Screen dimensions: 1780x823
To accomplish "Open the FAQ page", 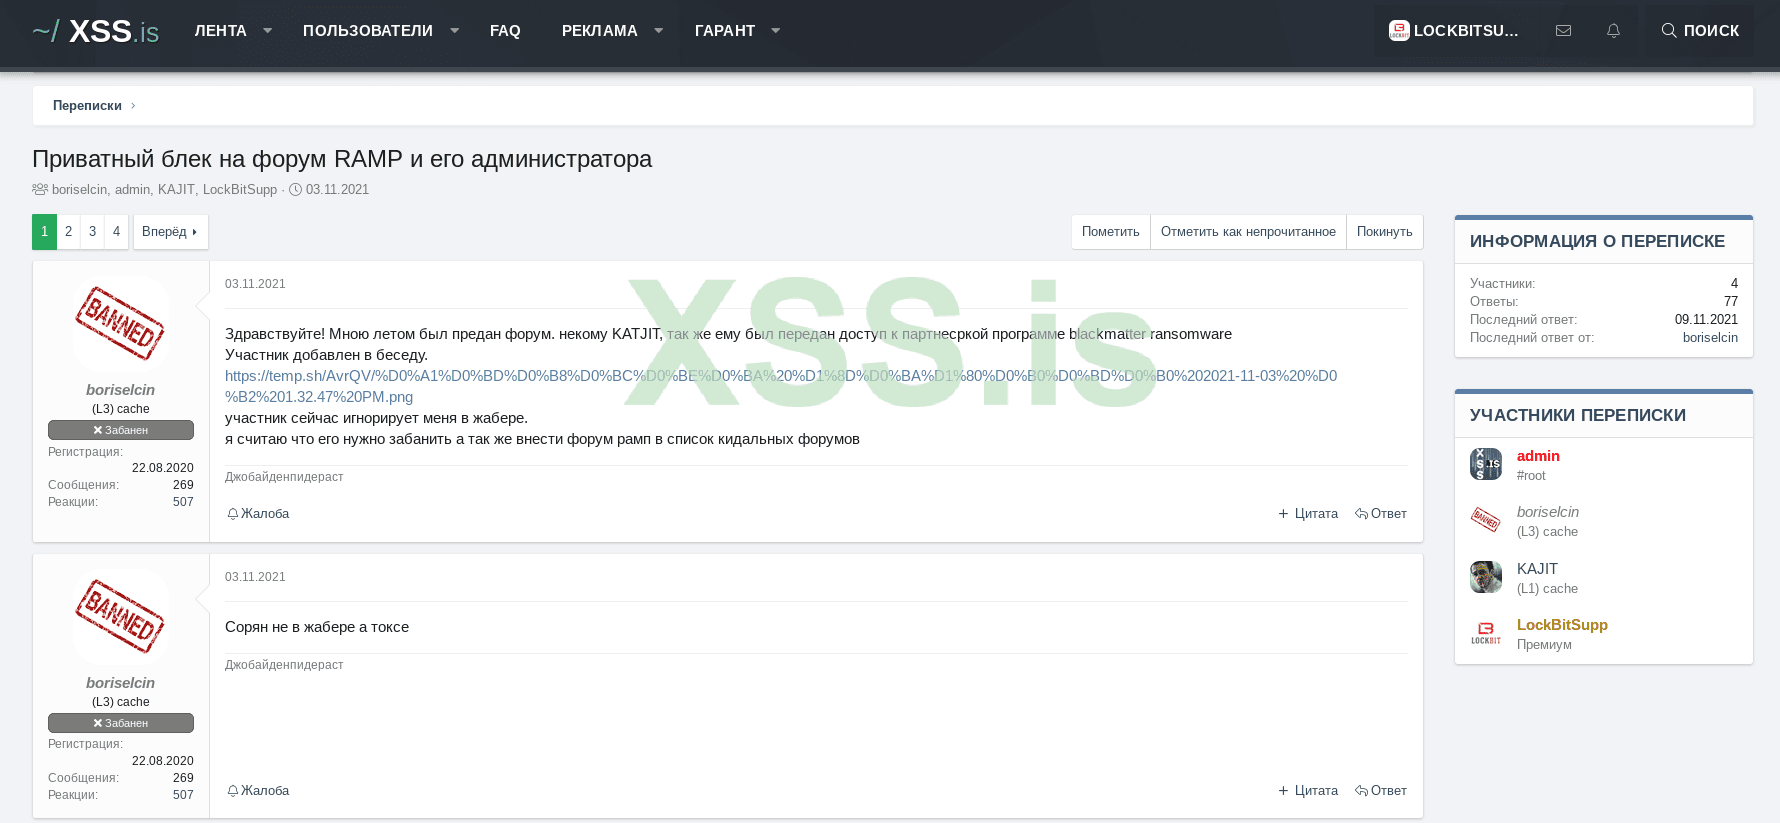I will [x=505, y=31].
